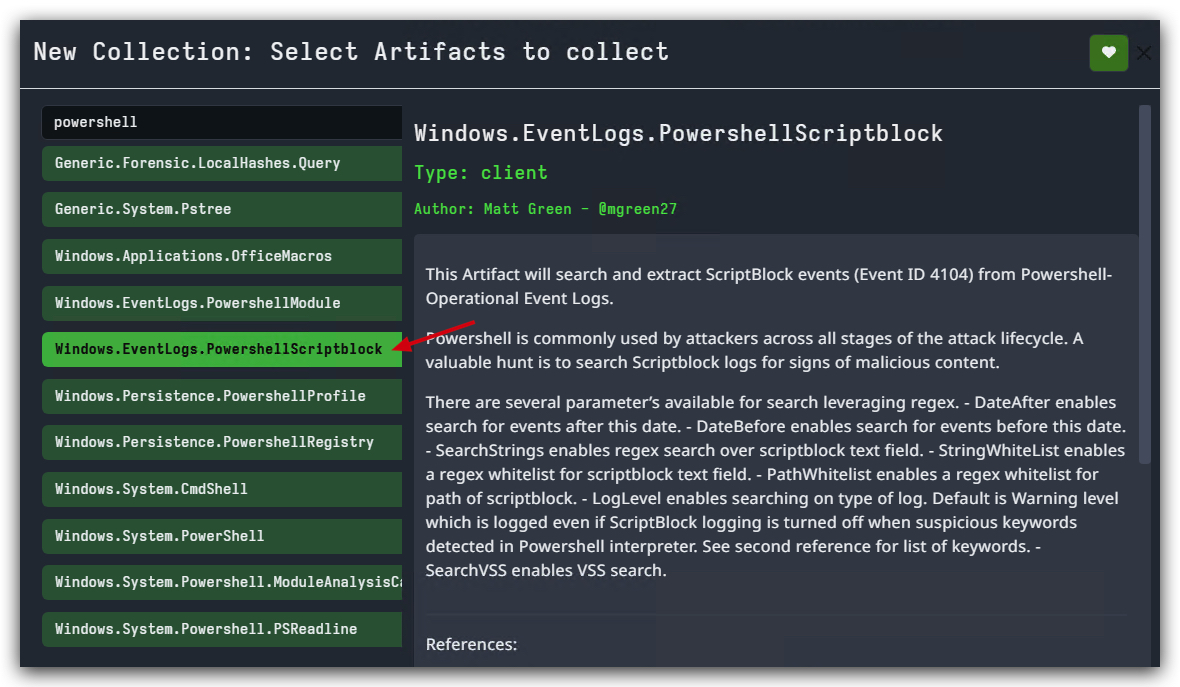Select Windows.Persistence.PowershellRegistry artifact
1180x687 pixels.
tap(222, 442)
